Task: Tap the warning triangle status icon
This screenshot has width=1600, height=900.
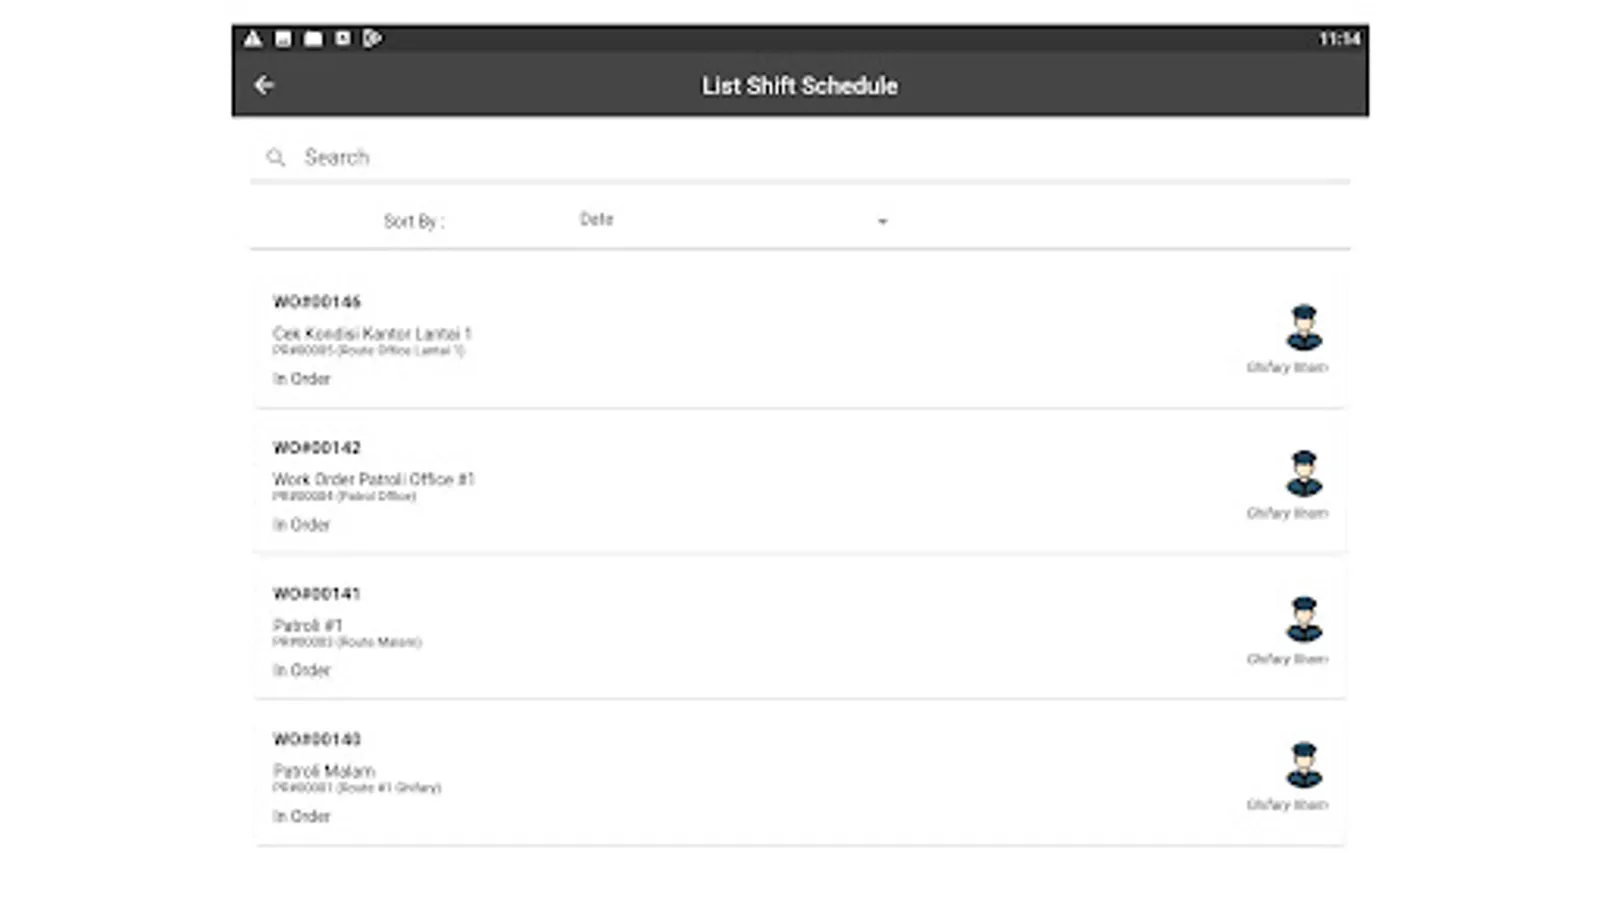Action: [x=253, y=39]
